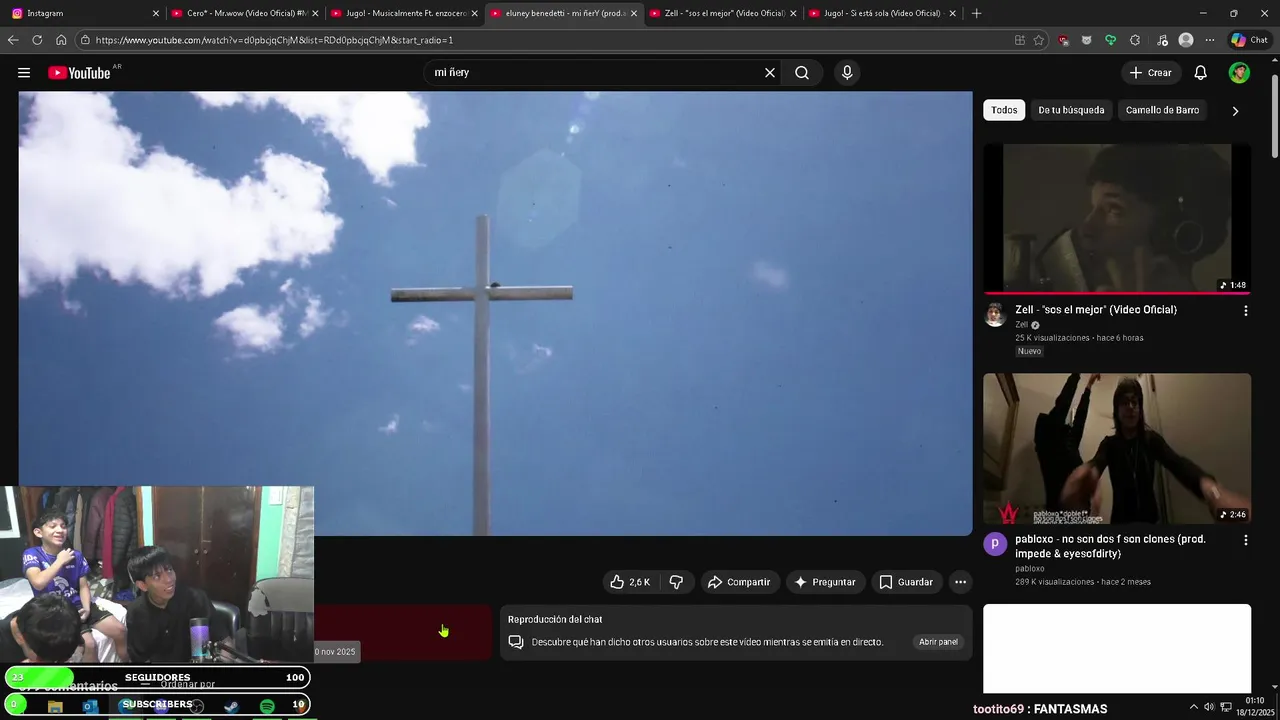
Task: Switch to Jugo! - Si está sola tab
Action: click(x=882, y=13)
